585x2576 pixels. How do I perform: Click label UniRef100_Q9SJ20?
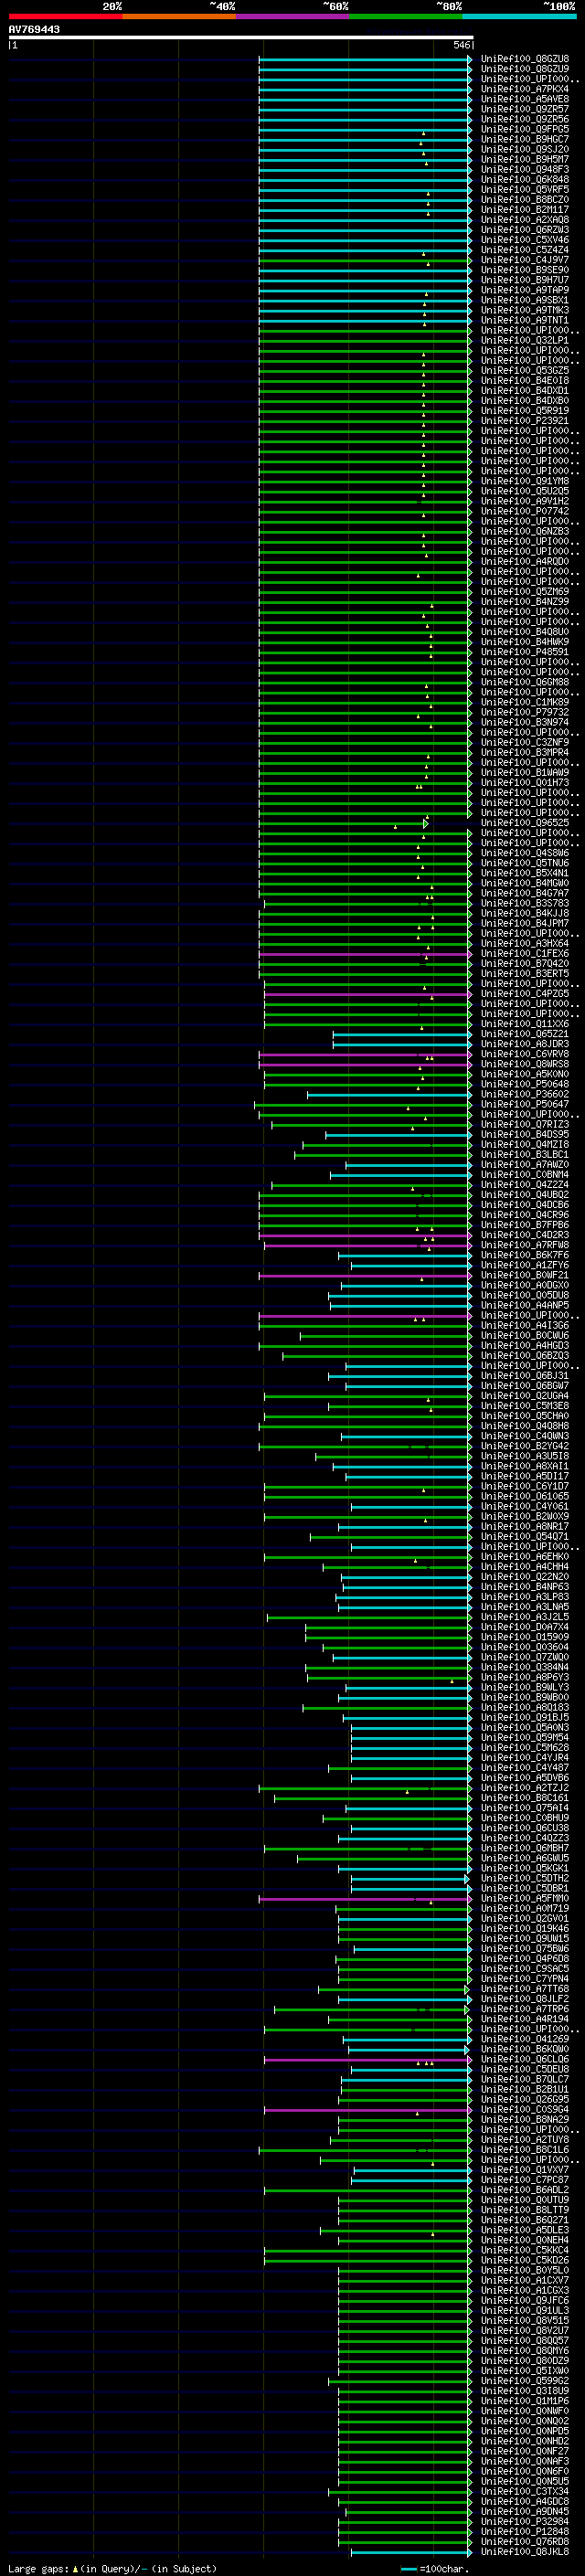525,150
